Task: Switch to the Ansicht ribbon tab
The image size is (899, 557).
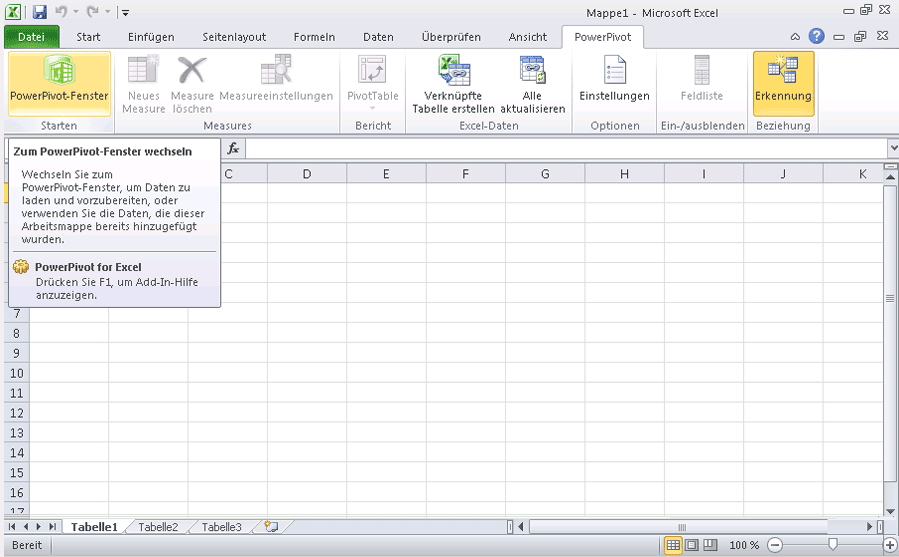Action: point(527,37)
